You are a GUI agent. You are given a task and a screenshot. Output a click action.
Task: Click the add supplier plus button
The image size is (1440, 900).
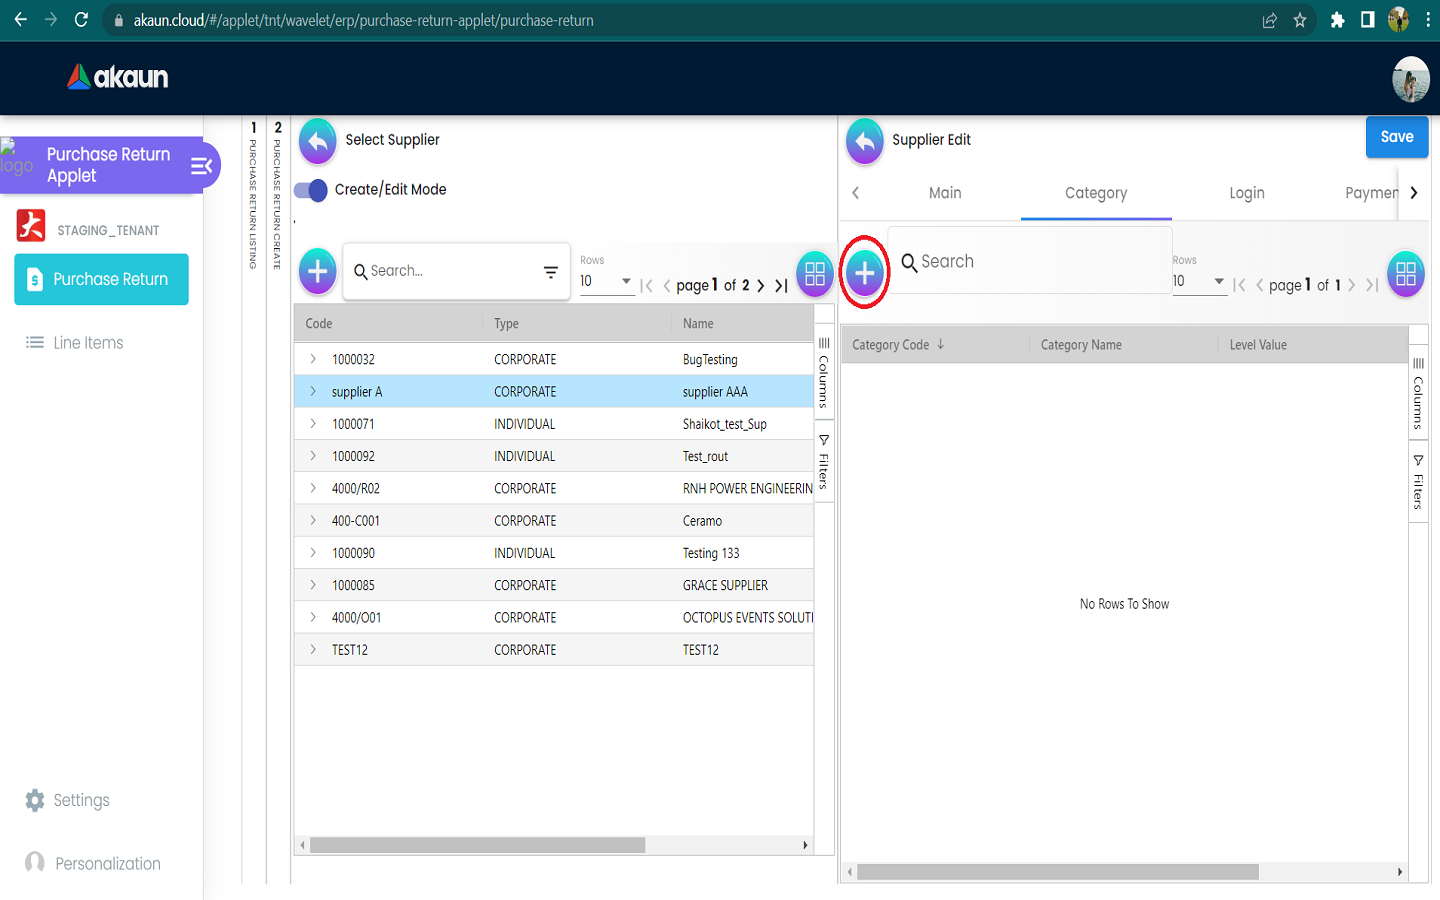coord(317,271)
